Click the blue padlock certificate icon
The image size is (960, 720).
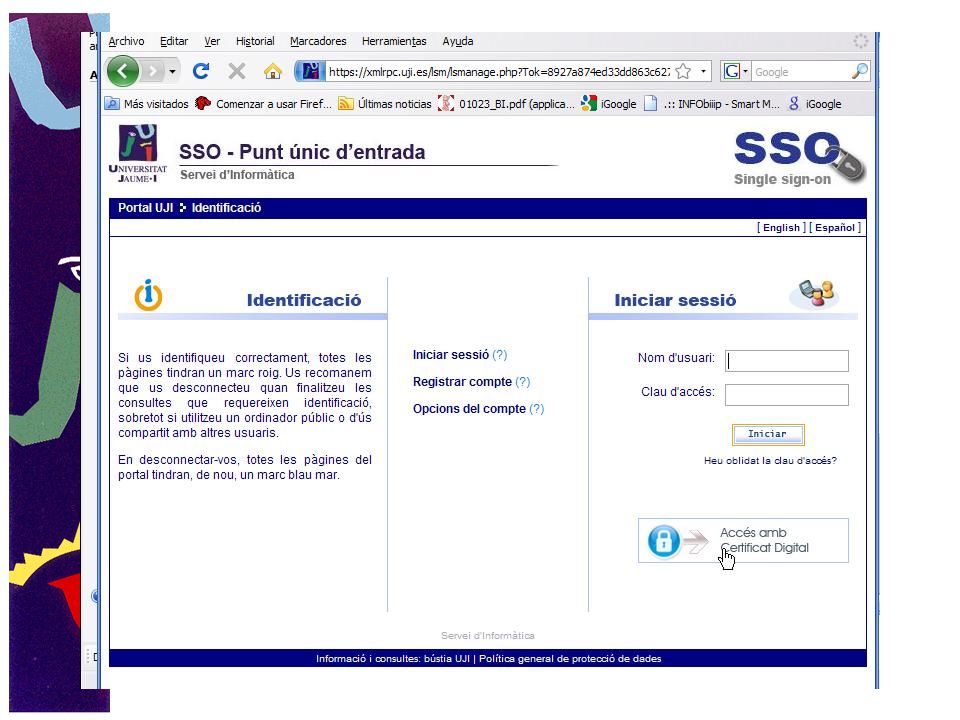coord(664,541)
